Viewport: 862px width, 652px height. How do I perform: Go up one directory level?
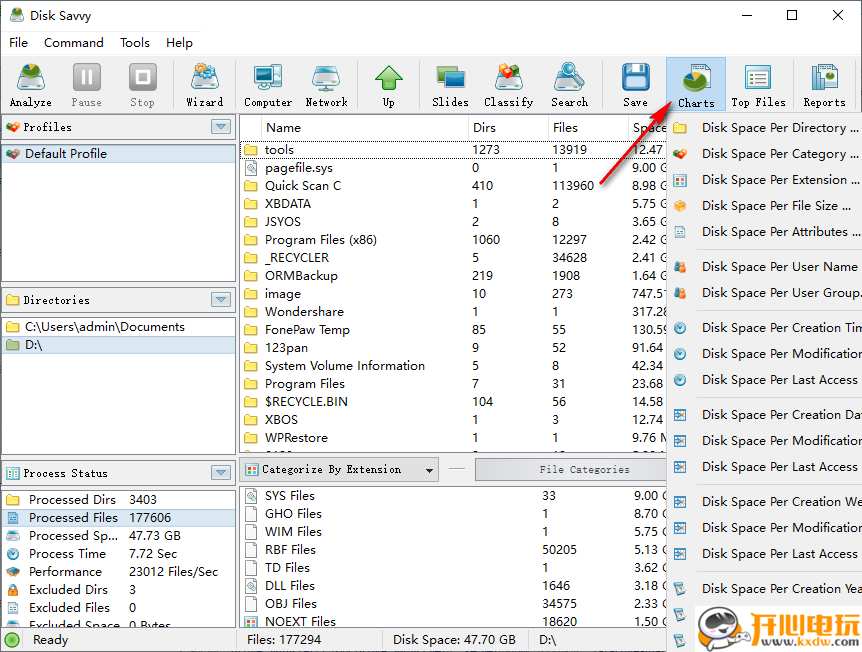click(388, 85)
